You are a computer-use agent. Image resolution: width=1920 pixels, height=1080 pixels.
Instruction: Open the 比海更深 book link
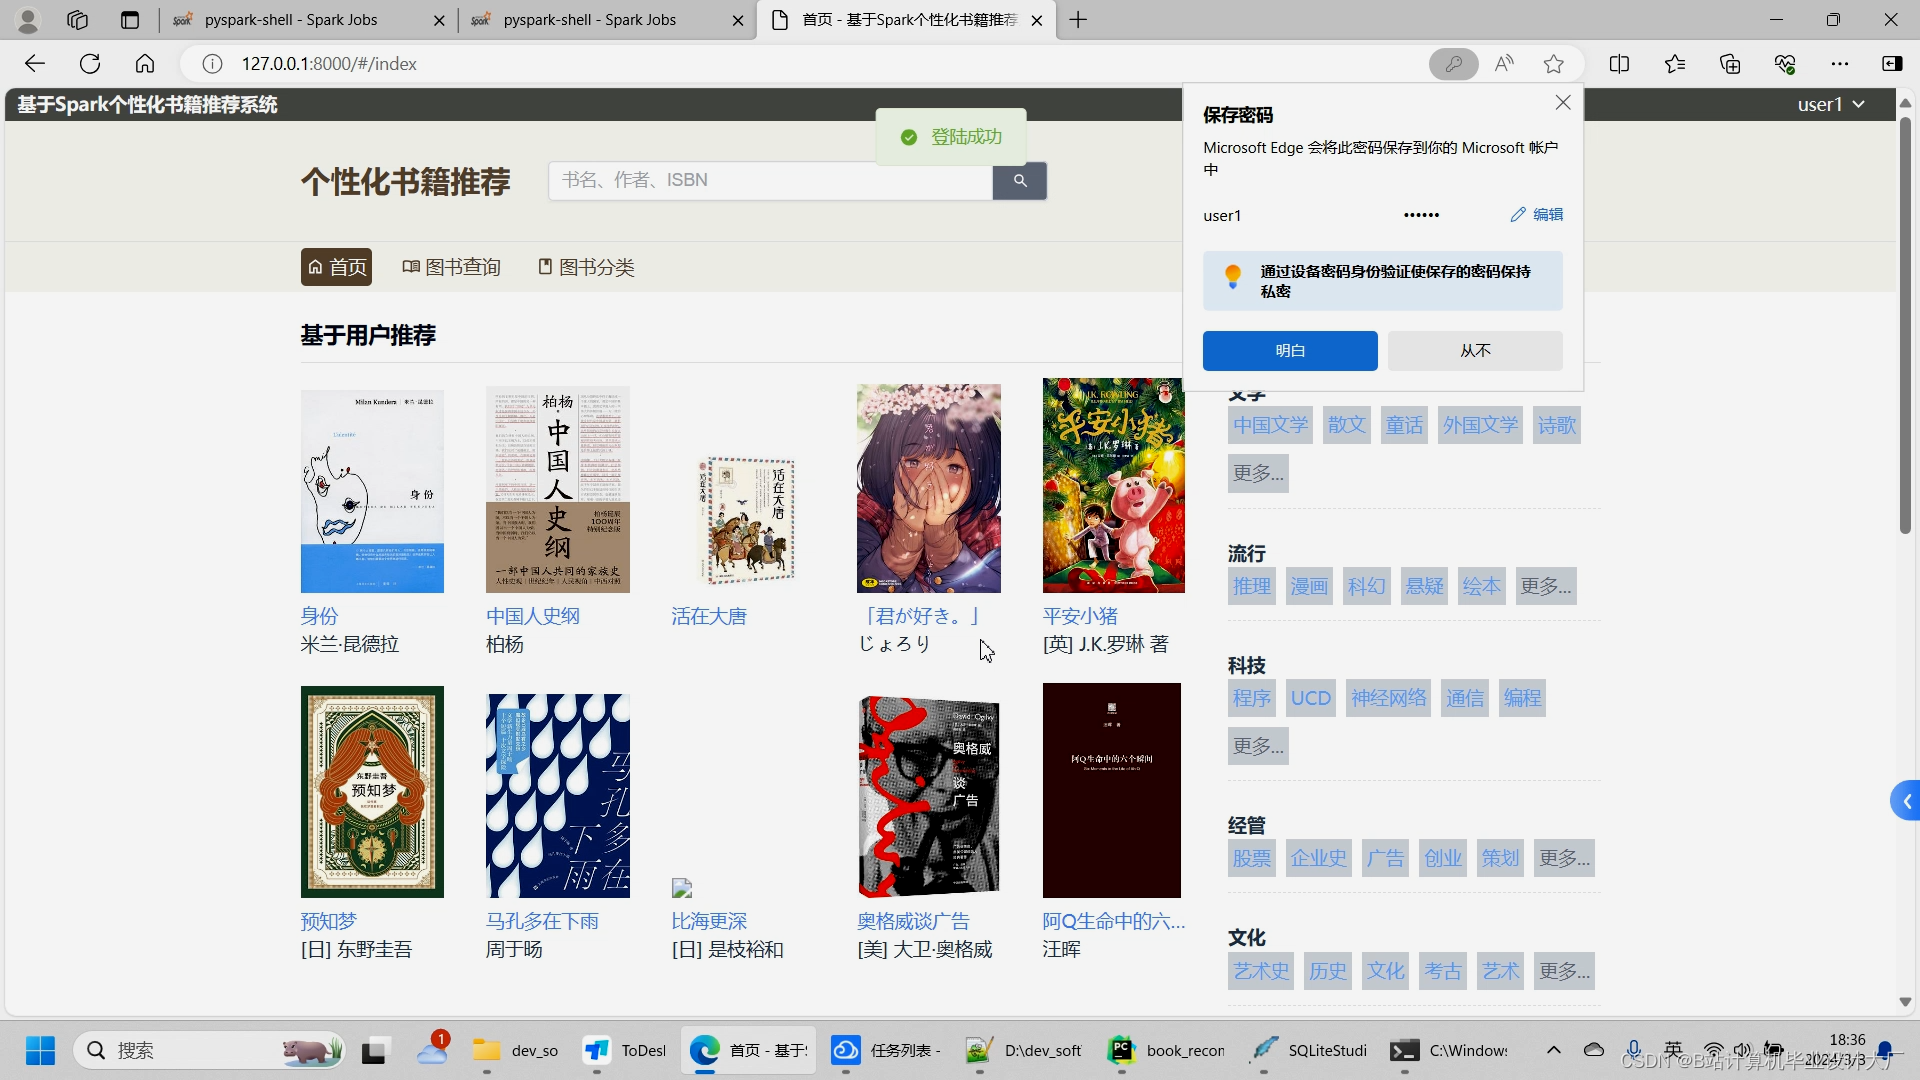point(709,921)
